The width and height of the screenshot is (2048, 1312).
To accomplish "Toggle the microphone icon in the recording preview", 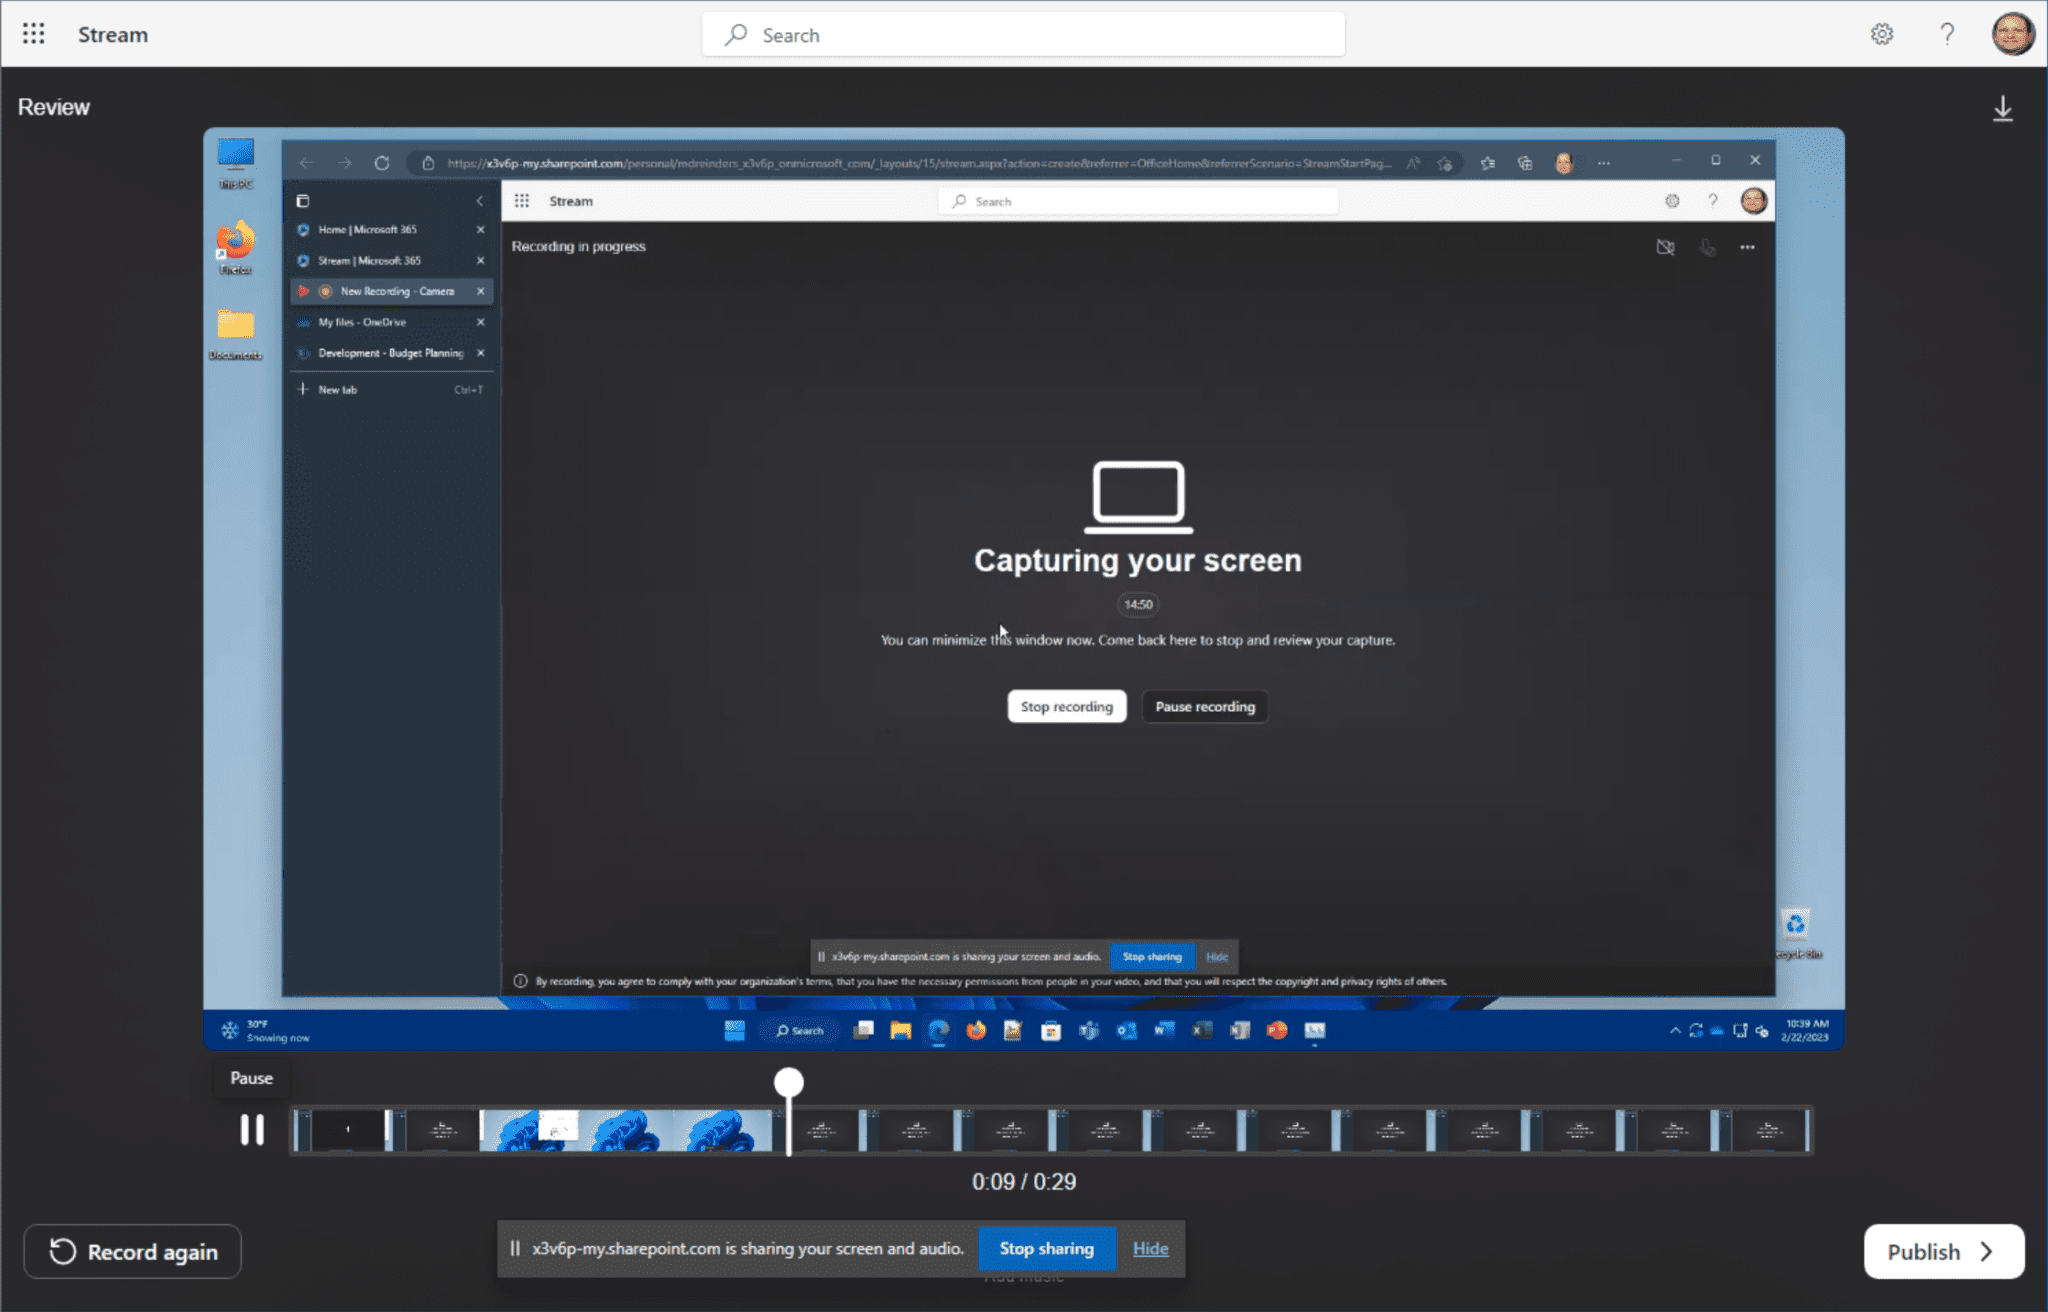I will [1707, 247].
